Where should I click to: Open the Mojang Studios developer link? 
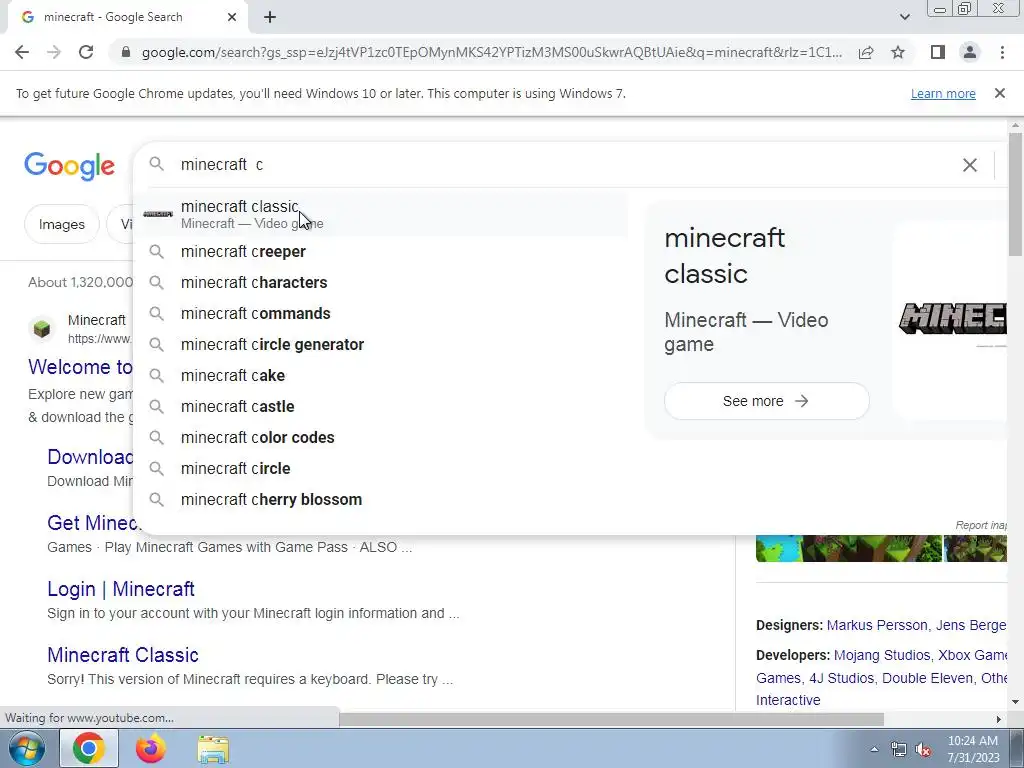[x=882, y=655]
